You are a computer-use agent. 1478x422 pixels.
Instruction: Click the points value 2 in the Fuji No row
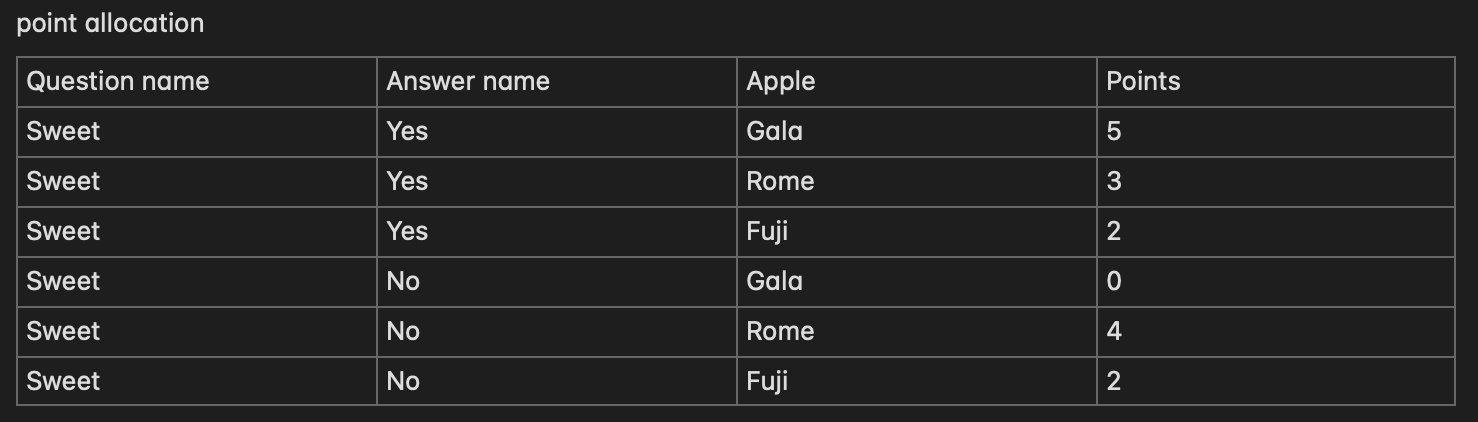[x=1114, y=381]
